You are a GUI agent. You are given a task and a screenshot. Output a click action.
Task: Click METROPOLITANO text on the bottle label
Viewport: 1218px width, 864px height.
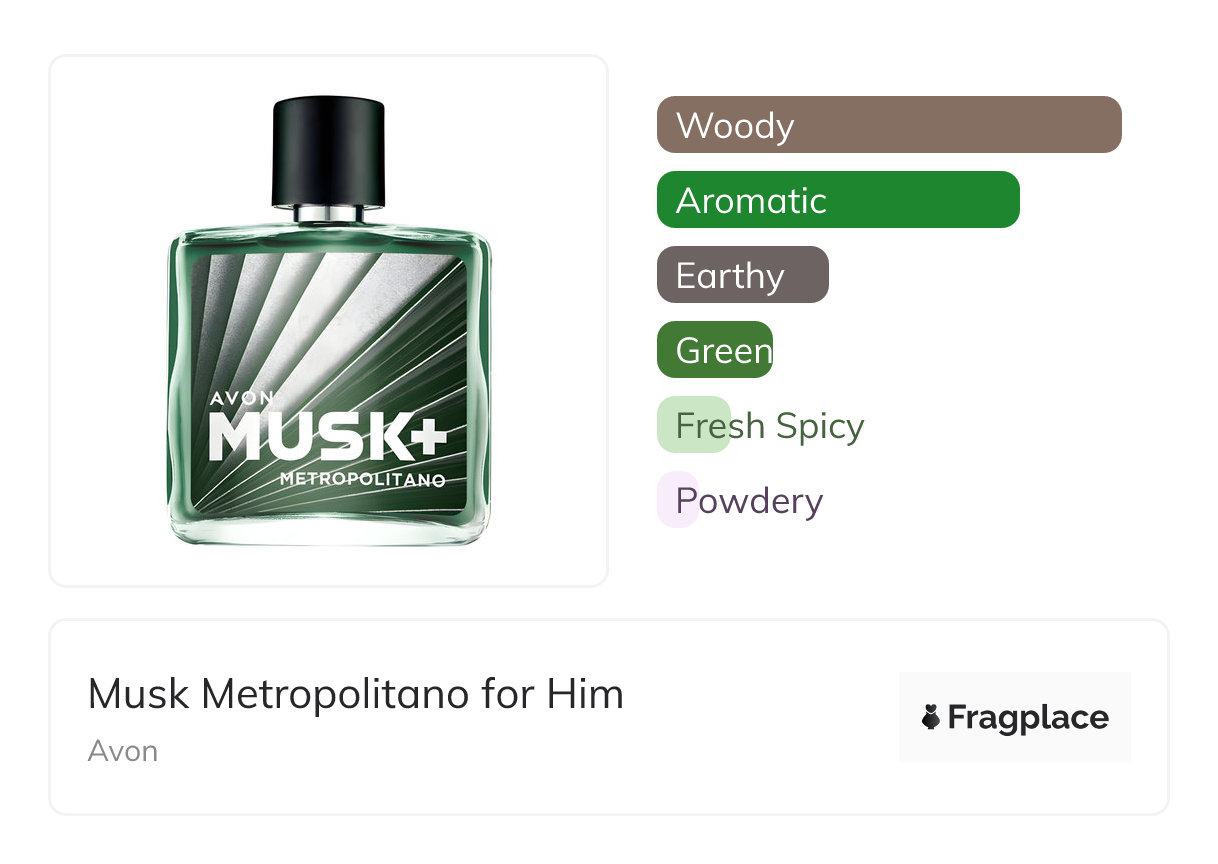coord(362,480)
